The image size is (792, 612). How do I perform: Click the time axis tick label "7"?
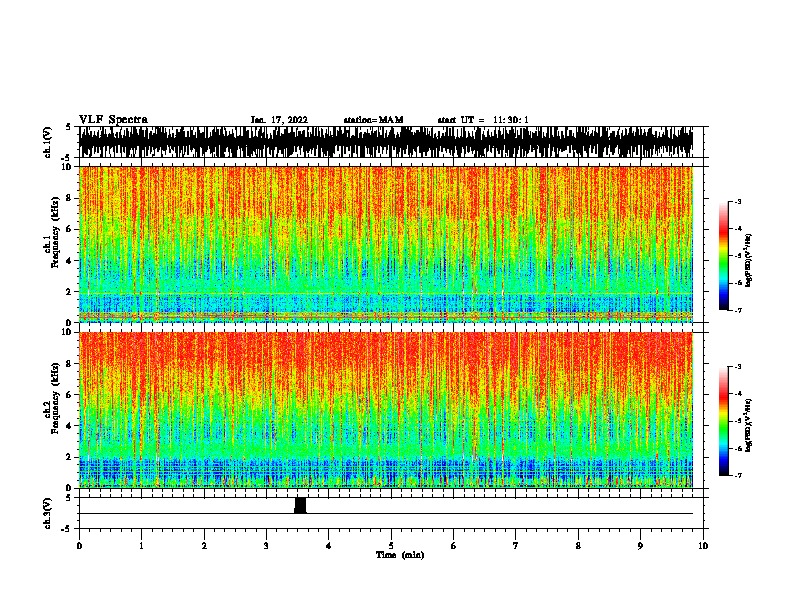click(516, 546)
